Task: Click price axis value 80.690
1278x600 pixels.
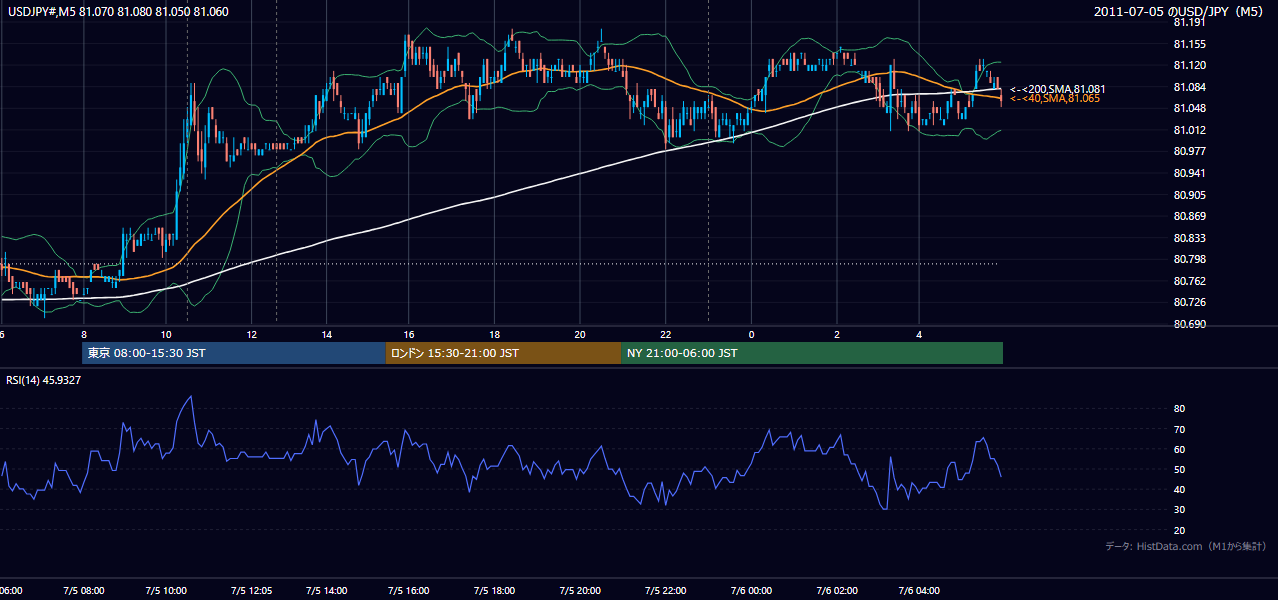Action: point(1189,324)
